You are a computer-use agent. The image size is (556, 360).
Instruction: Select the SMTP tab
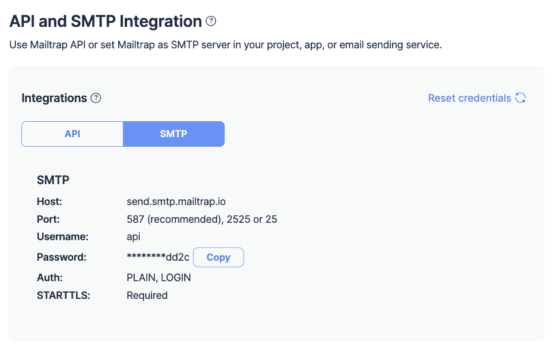[174, 134]
